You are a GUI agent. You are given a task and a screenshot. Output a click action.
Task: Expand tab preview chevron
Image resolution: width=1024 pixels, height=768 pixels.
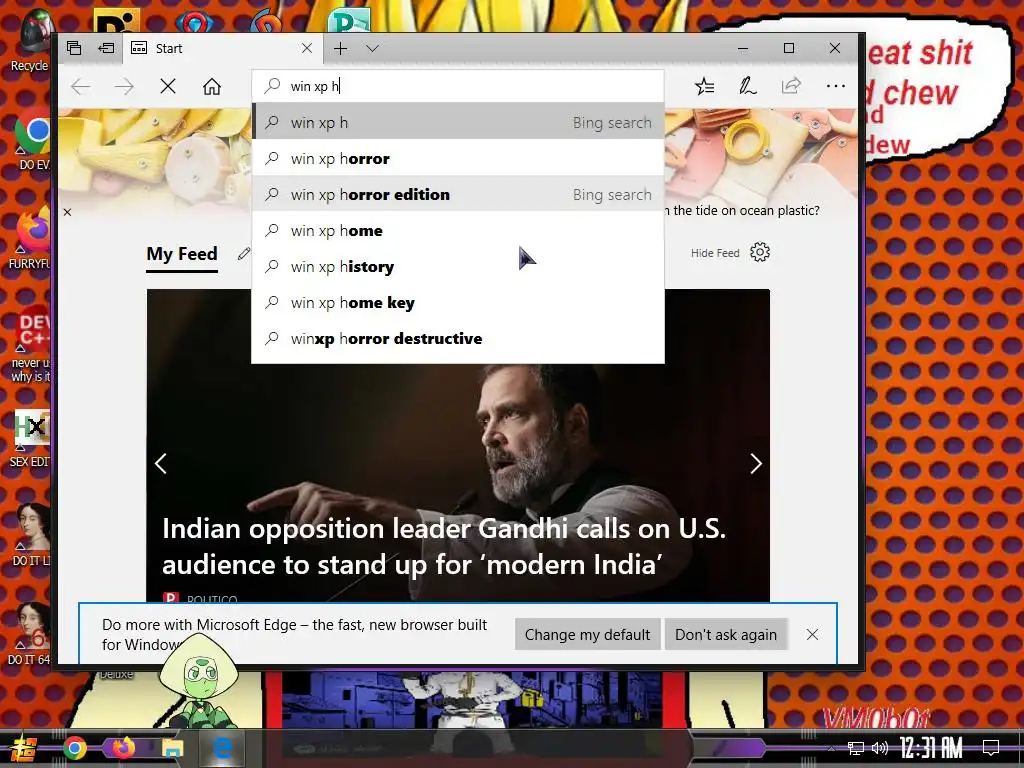point(372,48)
